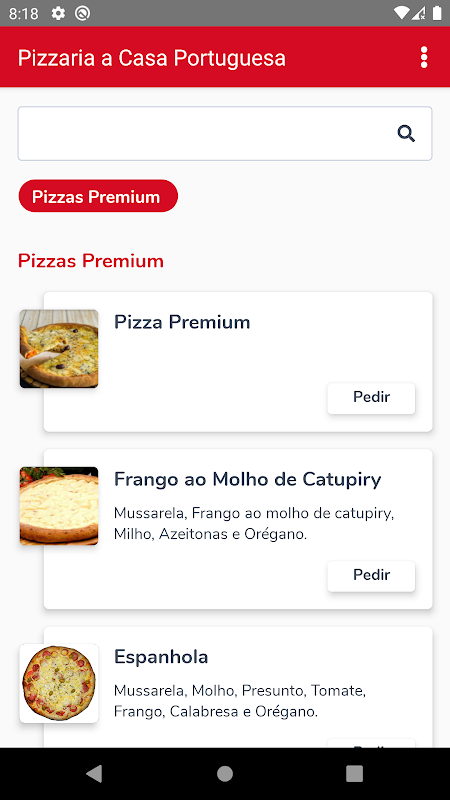Click Pedir button for Pizza Premium
The height and width of the screenshot is (800, 450).
tap(371, 398)
